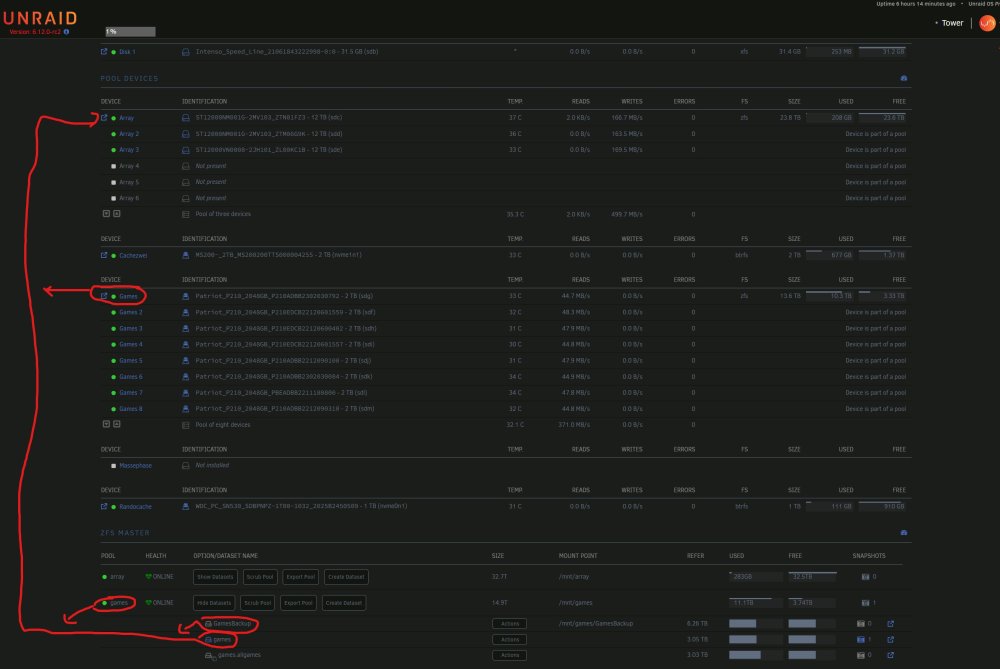This screenshot has width=1000, height=669.
Task: Open the Randocache device link
Action: (x=136, y=506)
